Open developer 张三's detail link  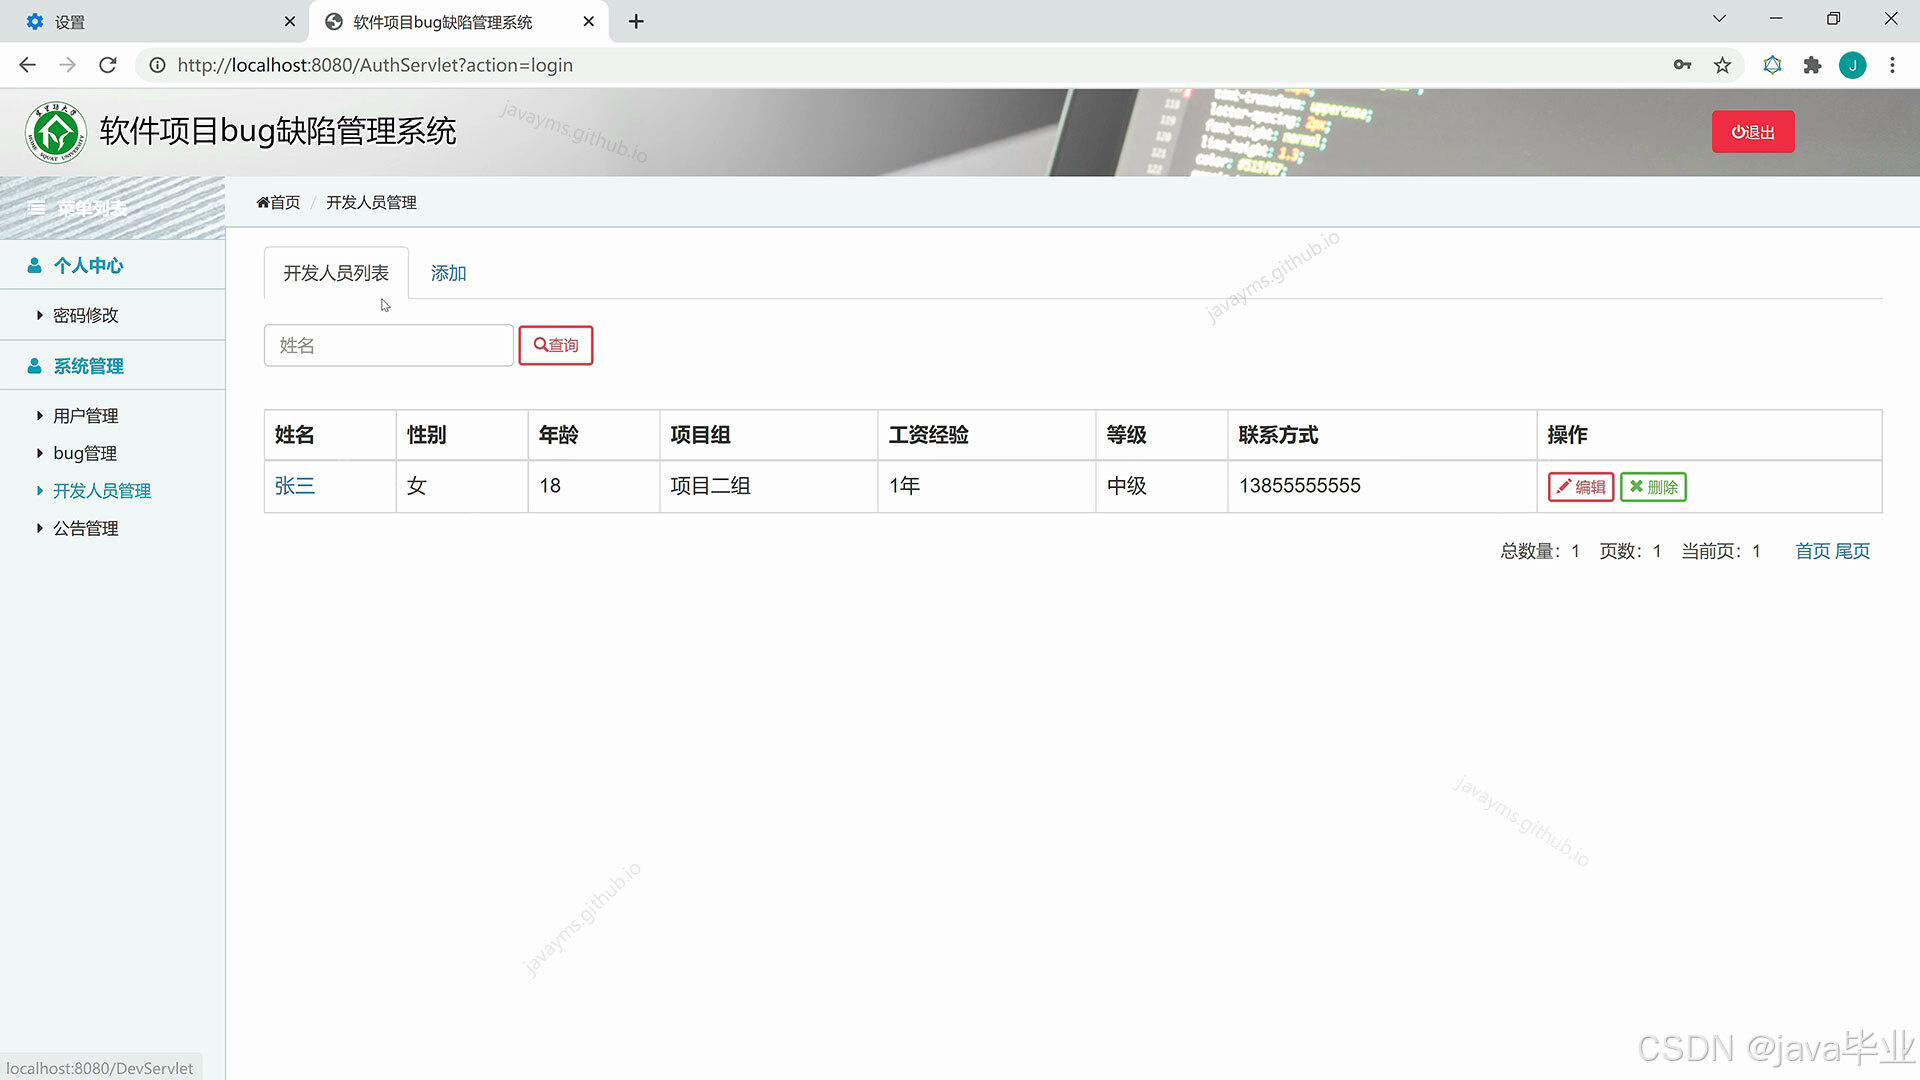(295, 486)
